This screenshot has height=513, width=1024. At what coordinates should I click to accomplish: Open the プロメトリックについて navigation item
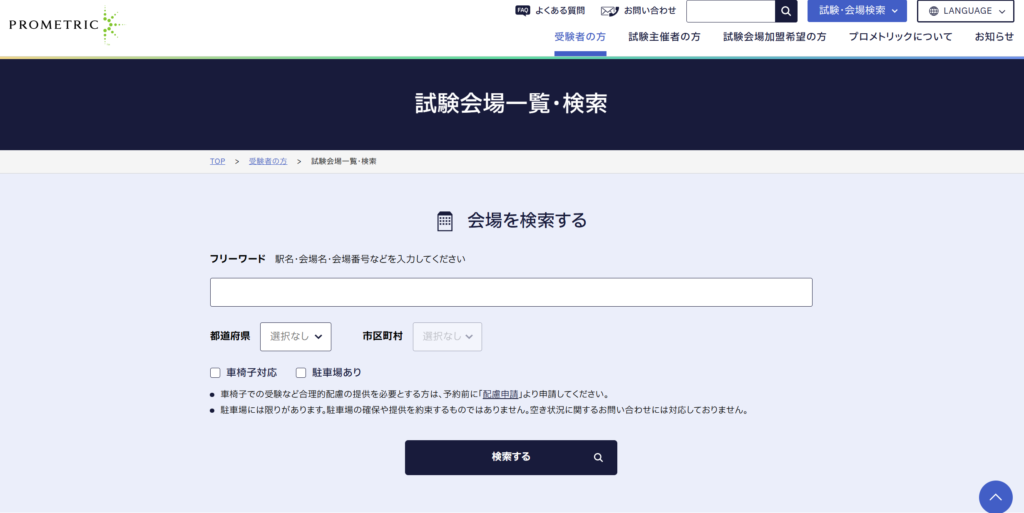901,37
